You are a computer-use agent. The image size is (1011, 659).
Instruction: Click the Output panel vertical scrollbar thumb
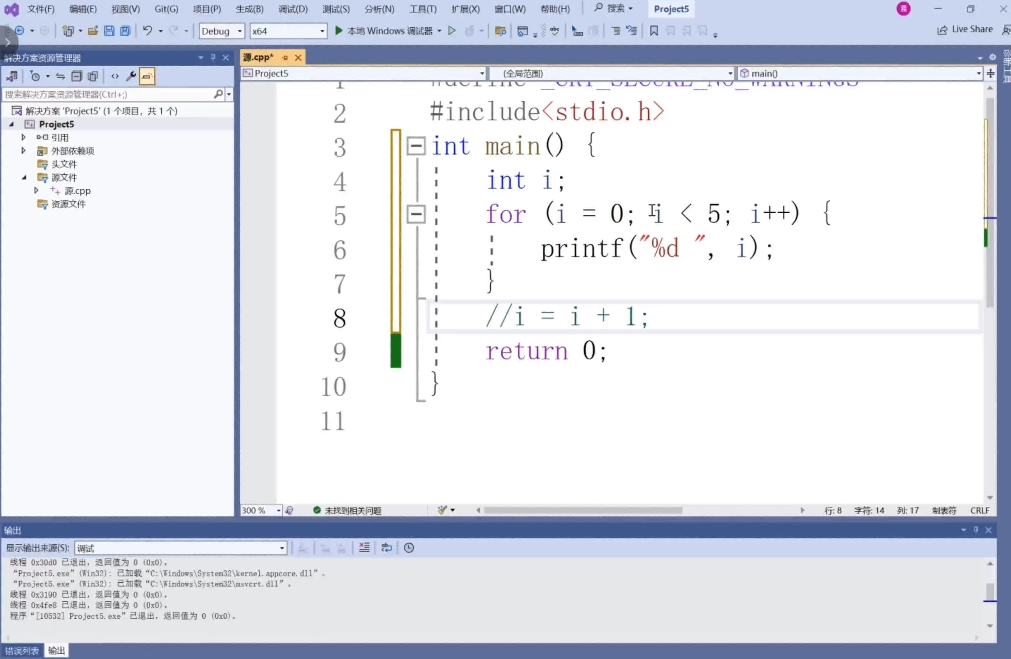(990, 591)
